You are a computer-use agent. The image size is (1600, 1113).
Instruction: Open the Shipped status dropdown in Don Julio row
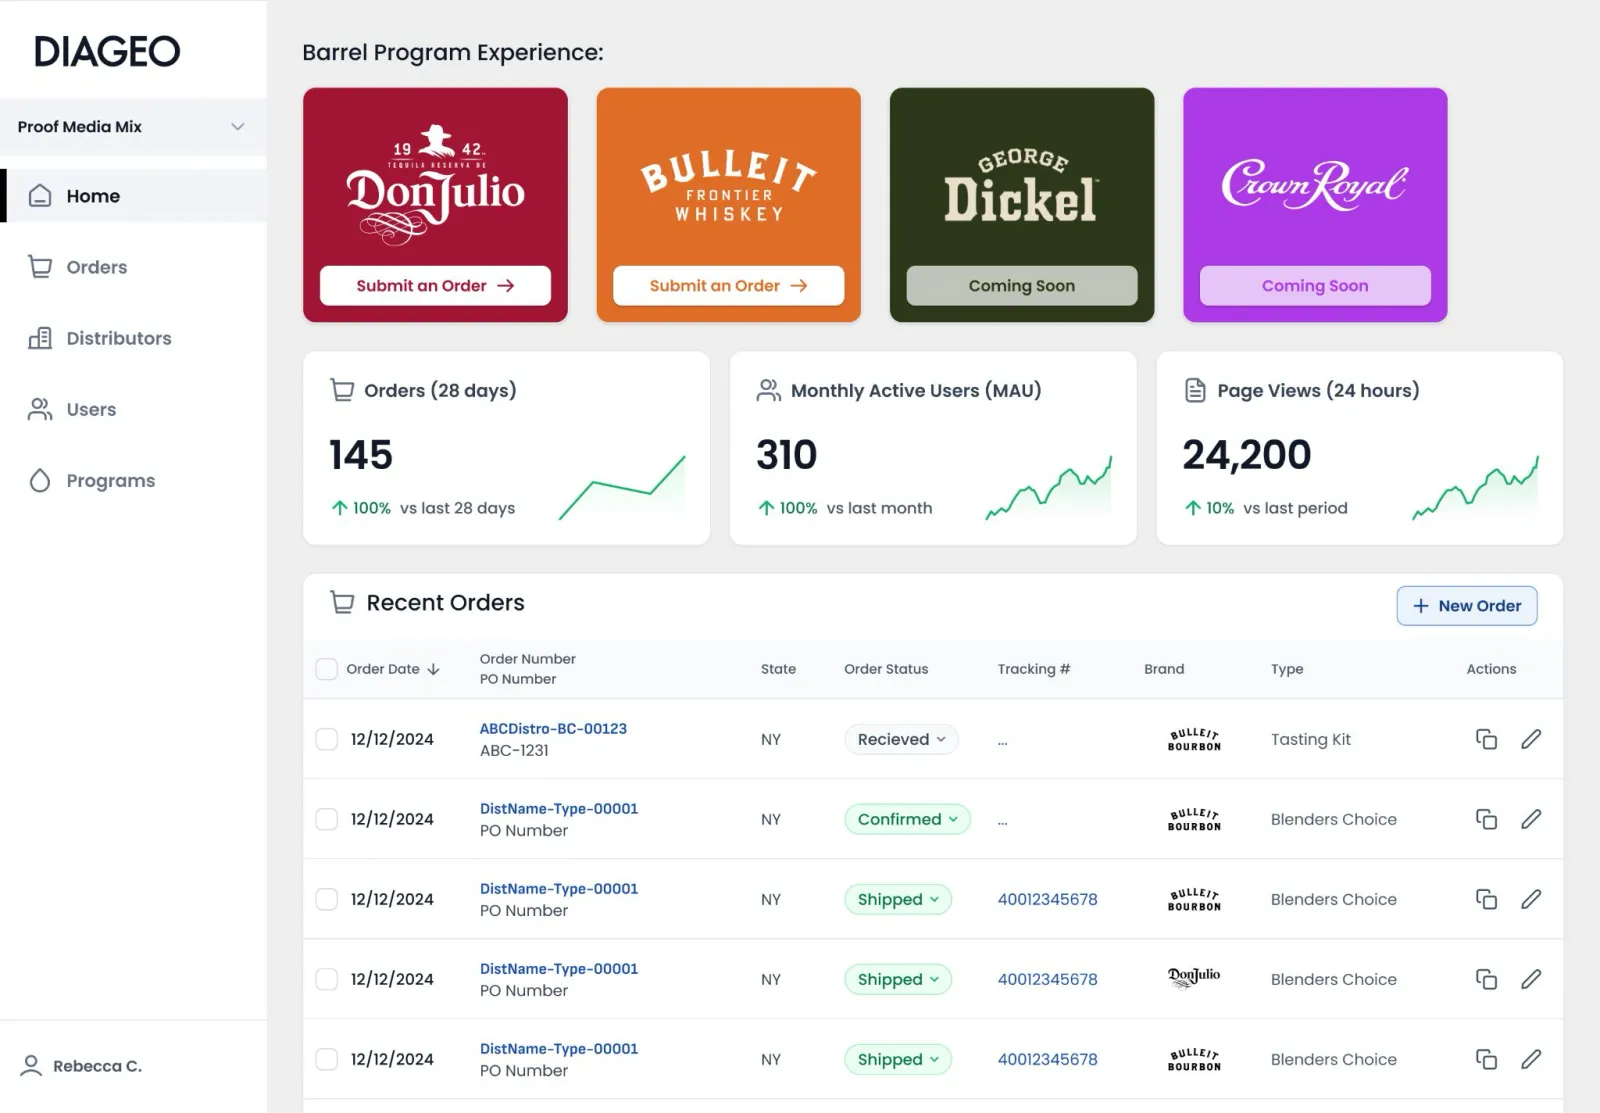[x=898, y=979]
